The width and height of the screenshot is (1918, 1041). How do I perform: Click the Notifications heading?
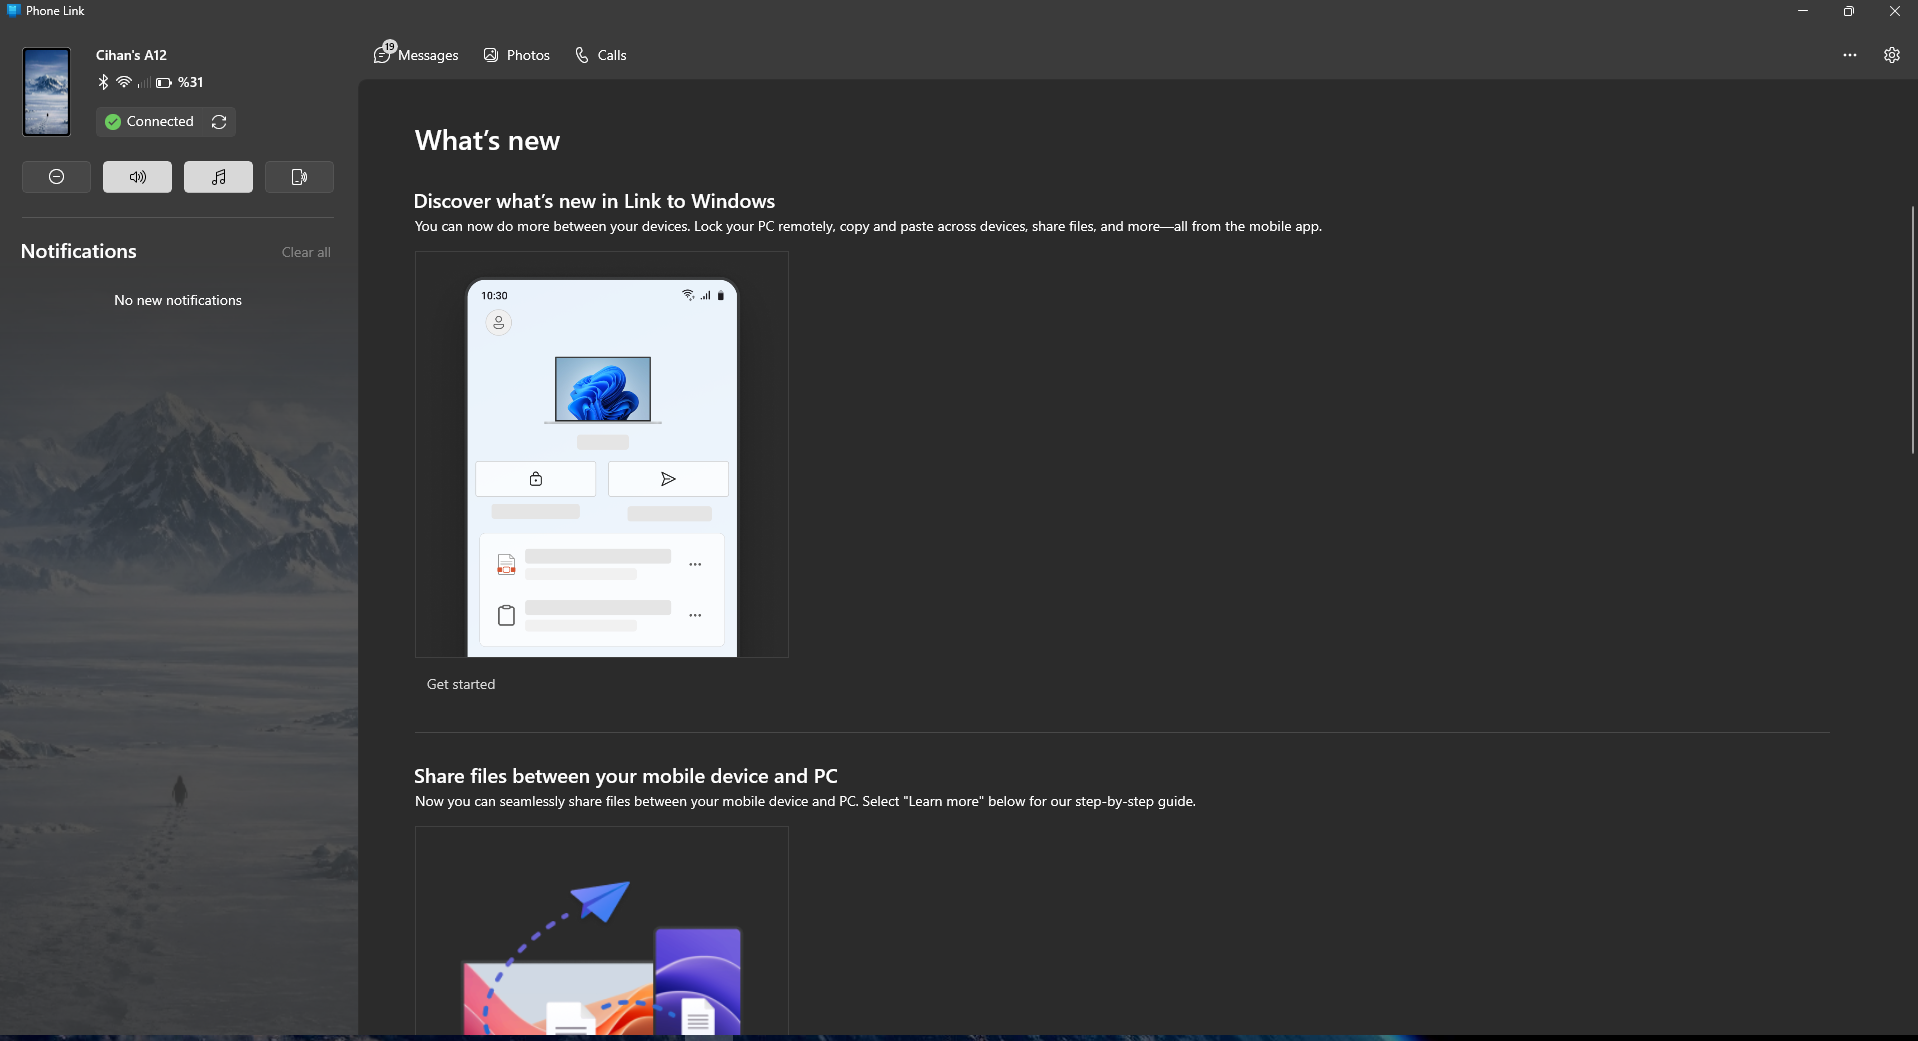pos(79,251)
